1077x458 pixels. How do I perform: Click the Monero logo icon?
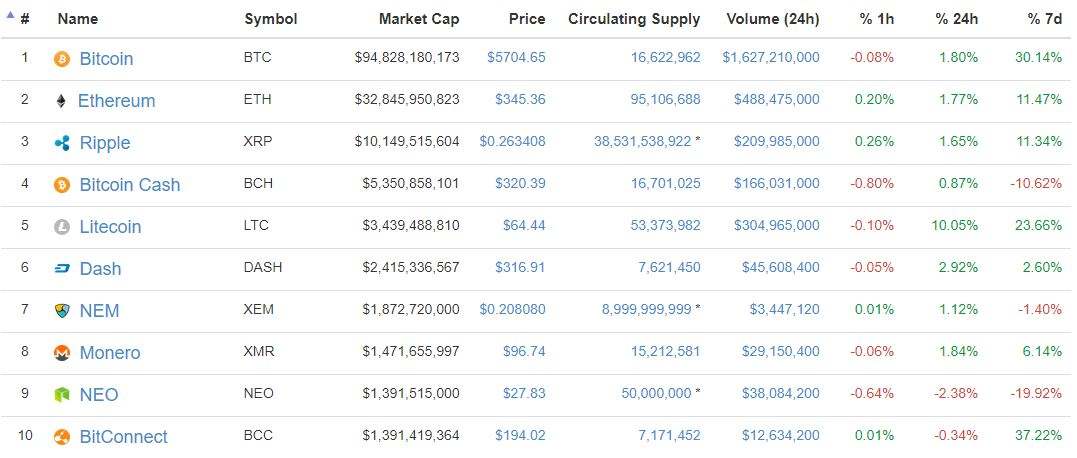coord(62,353)
